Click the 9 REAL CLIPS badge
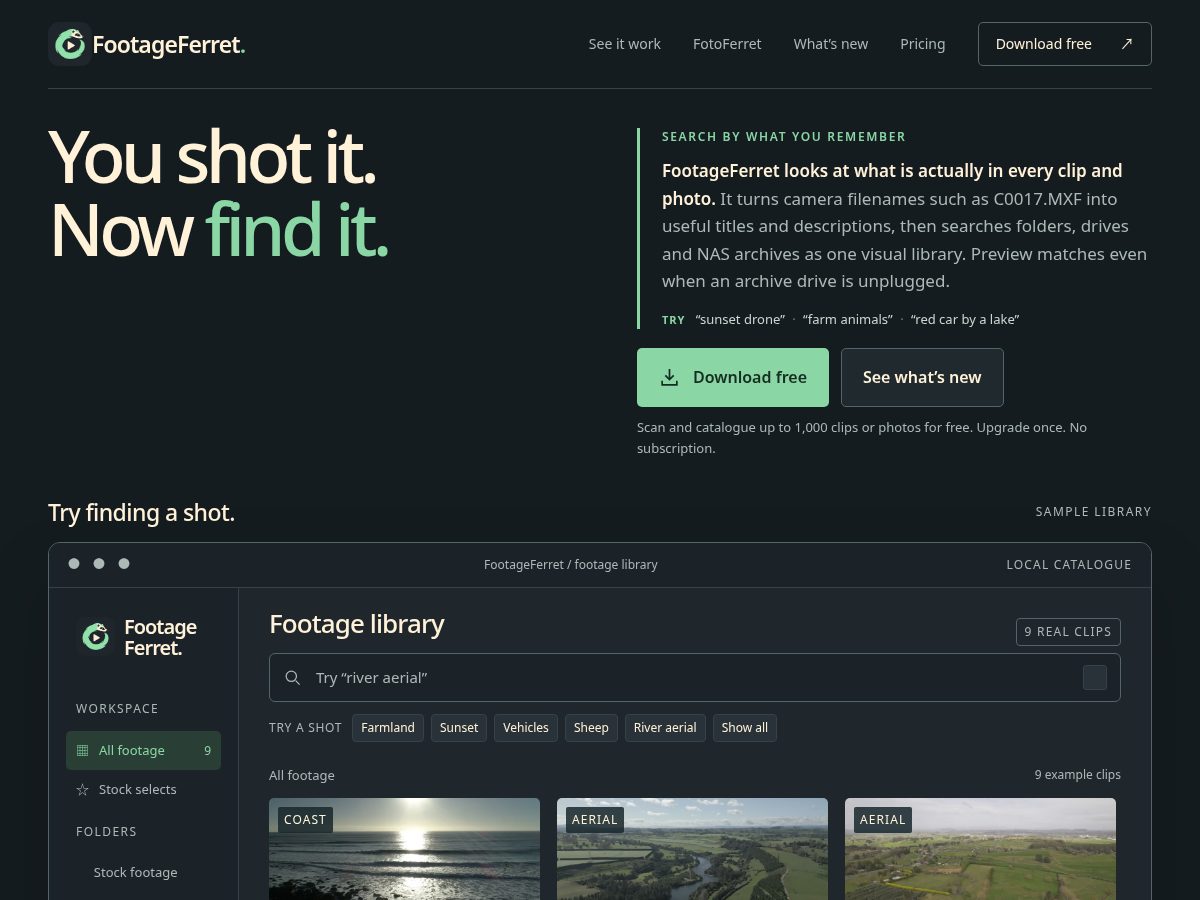This screenshot has height=900, width=1200. point(1068,632)
